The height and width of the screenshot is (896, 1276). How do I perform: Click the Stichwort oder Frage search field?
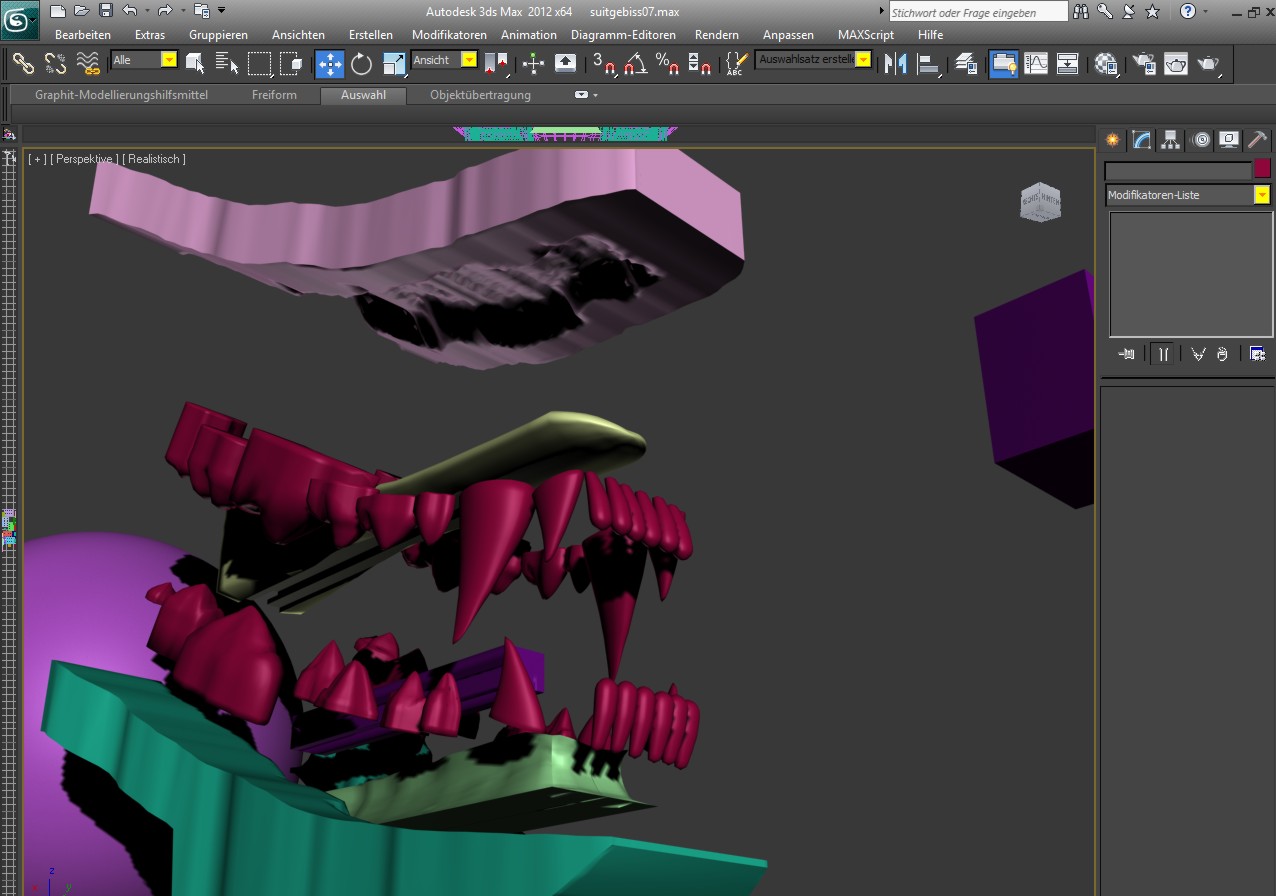977,13
